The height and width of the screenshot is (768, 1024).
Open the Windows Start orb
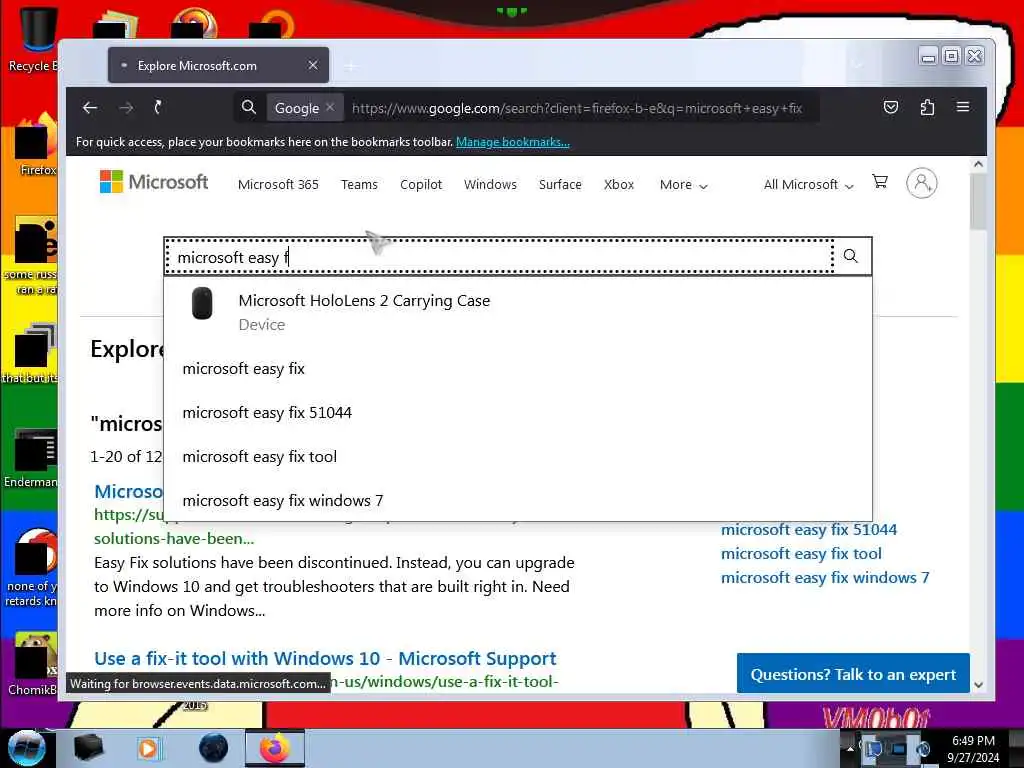click(26, 748)
